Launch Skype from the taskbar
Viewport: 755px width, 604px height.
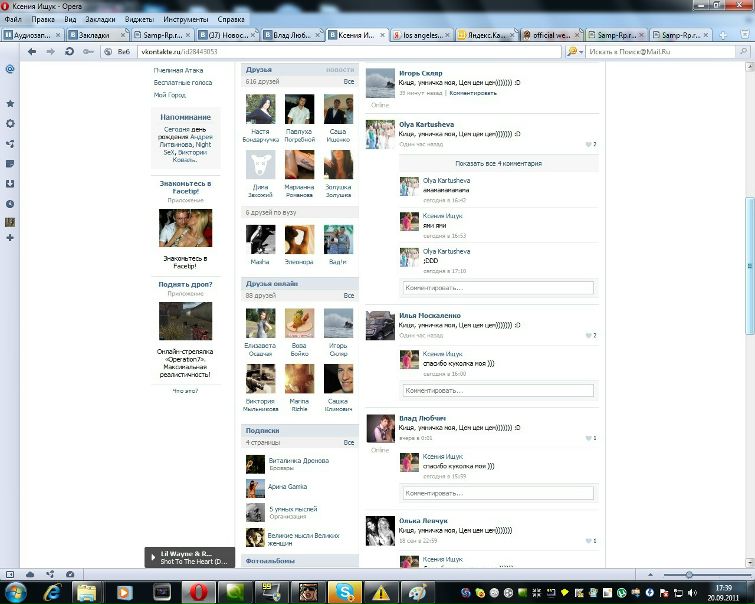[x=345, y=592]
